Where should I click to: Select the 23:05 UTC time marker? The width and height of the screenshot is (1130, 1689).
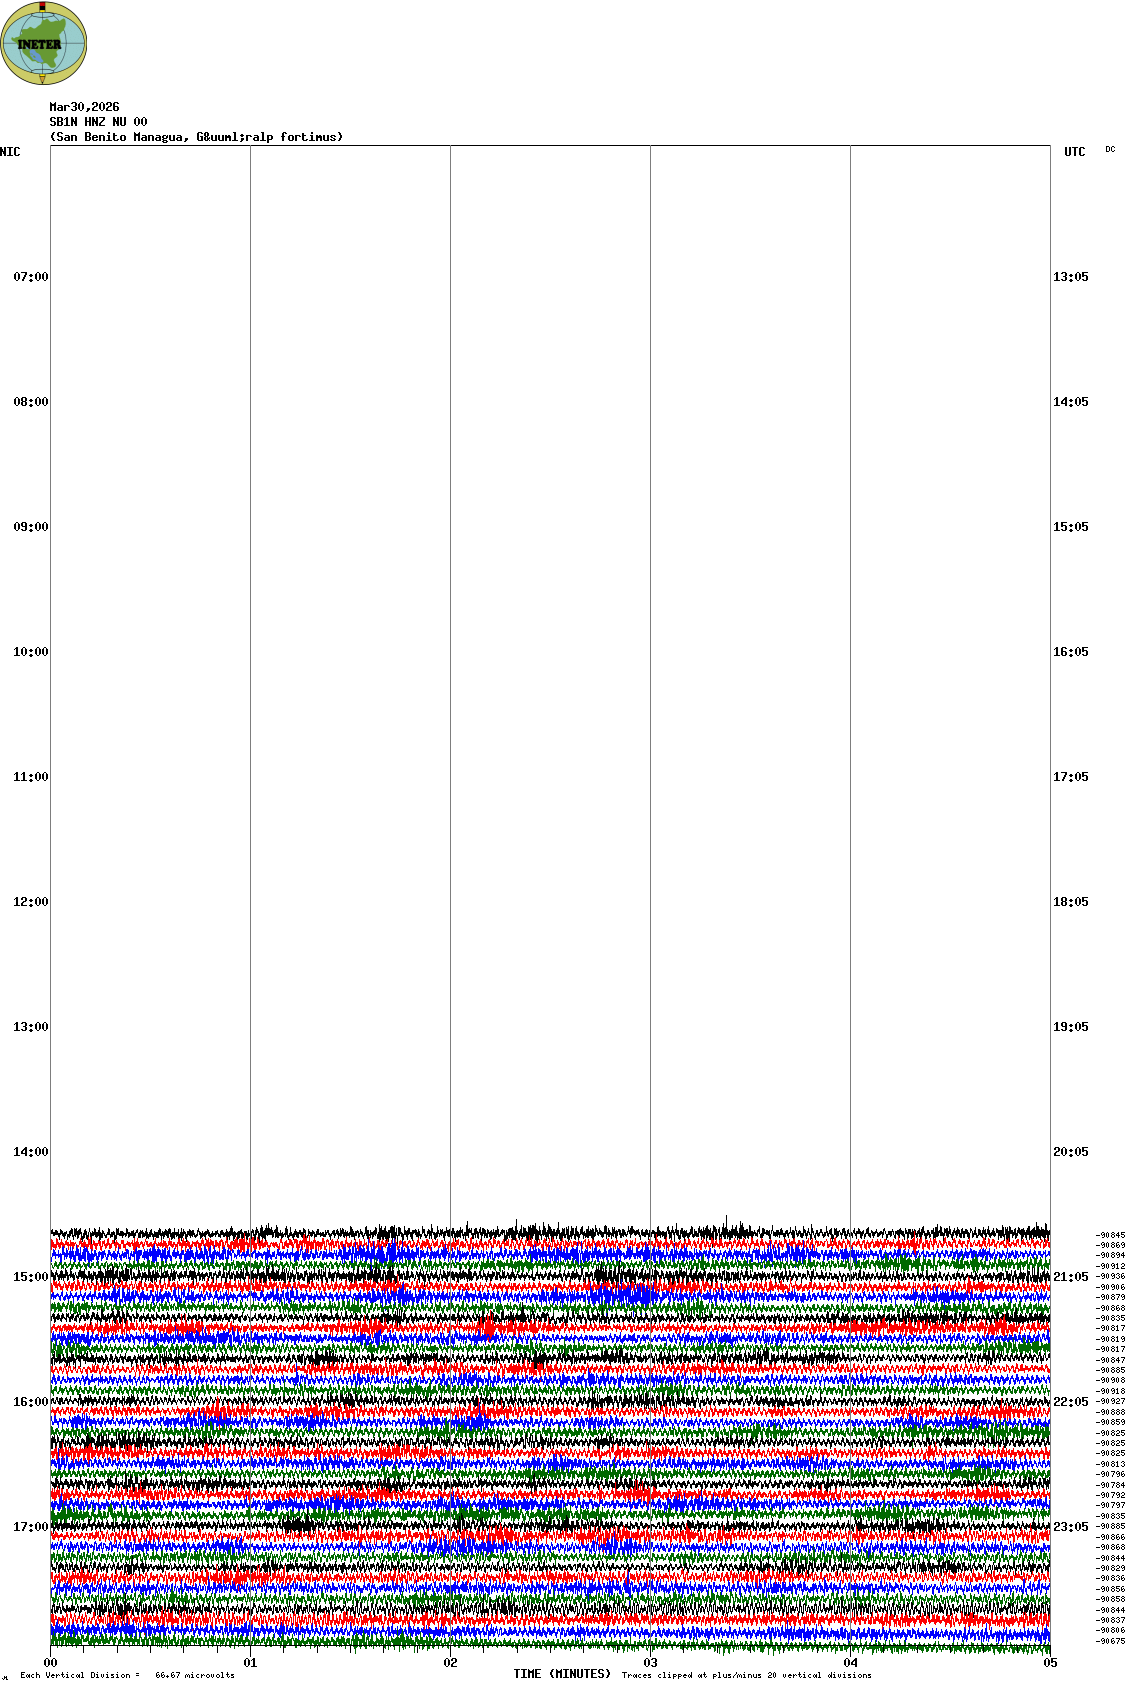tap(1070, 1527)
